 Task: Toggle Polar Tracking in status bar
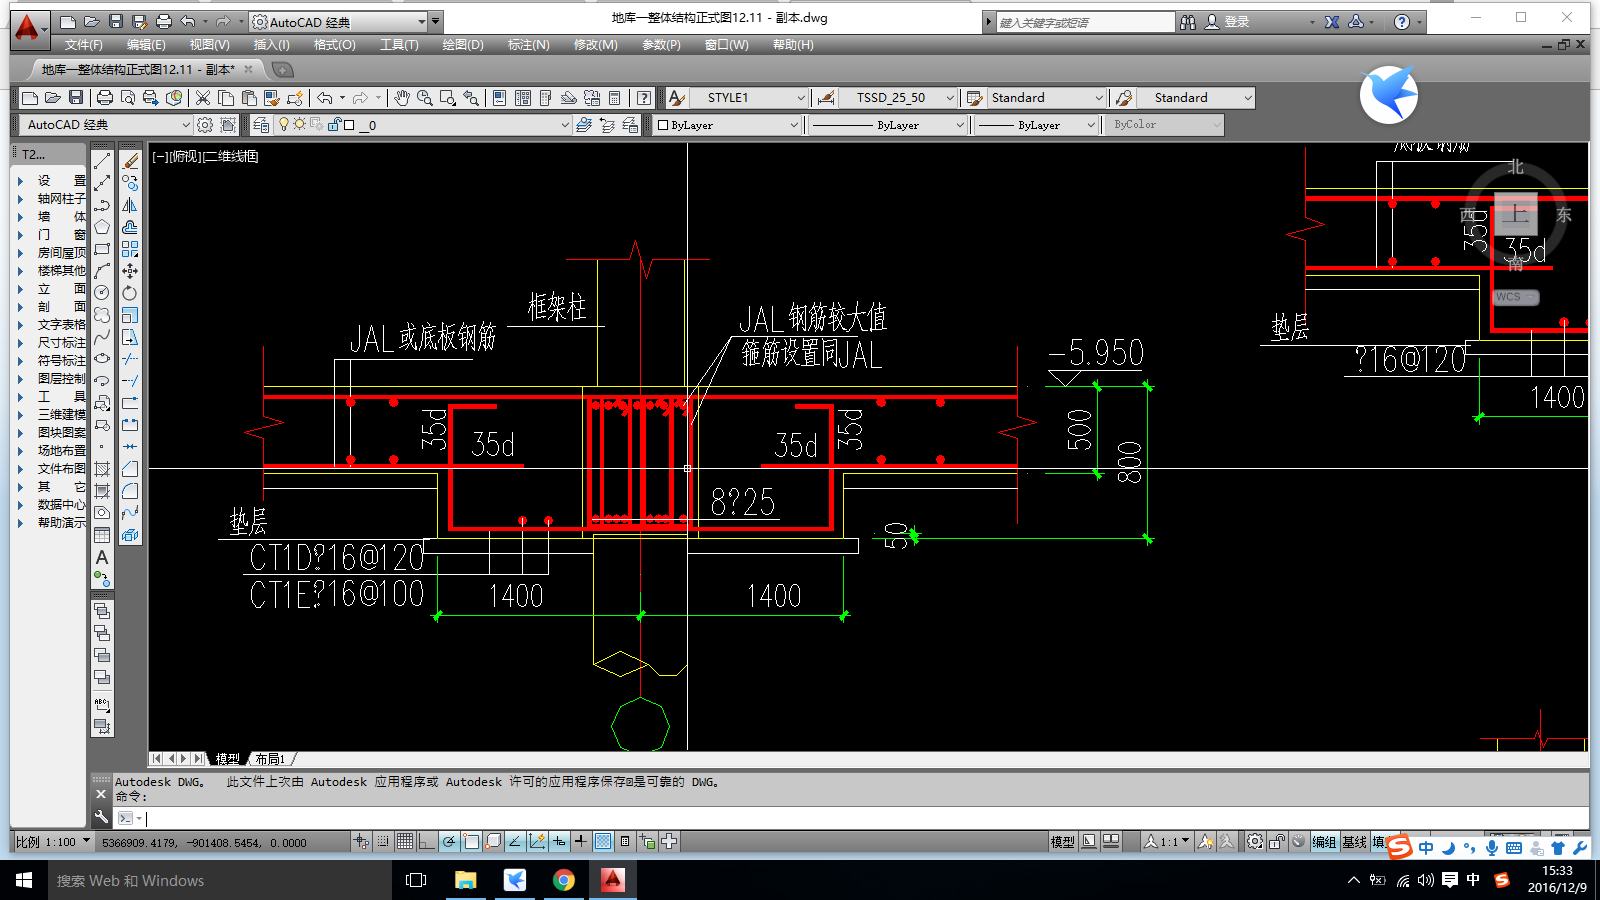(x=449, y=842)
